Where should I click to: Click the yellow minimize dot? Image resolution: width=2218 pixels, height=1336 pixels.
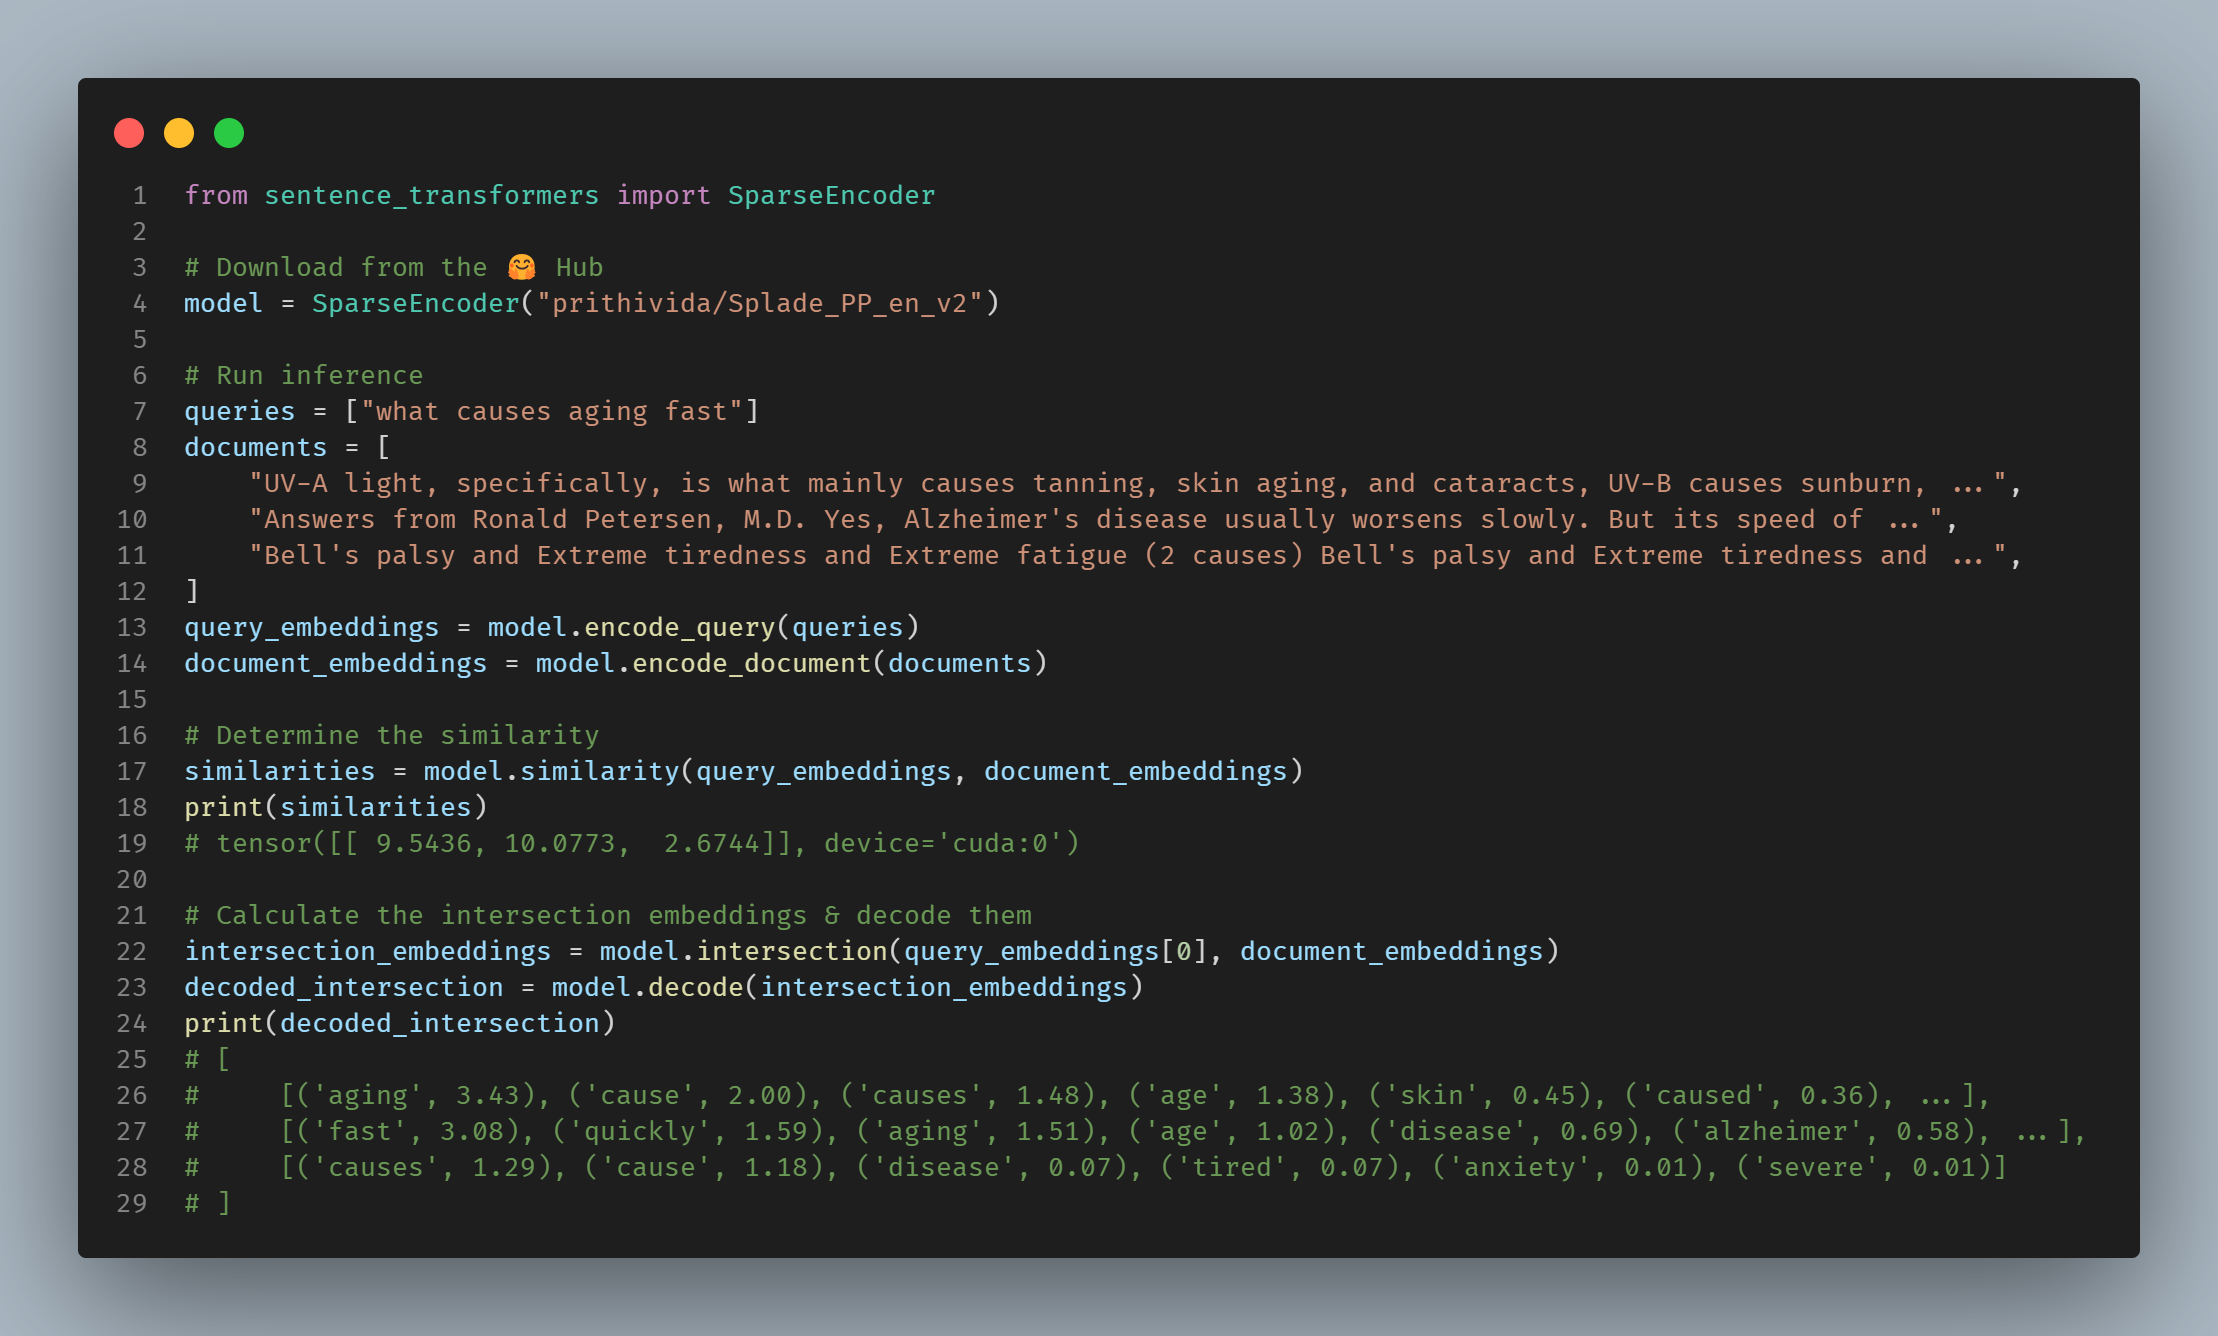(x=179, y=133)
